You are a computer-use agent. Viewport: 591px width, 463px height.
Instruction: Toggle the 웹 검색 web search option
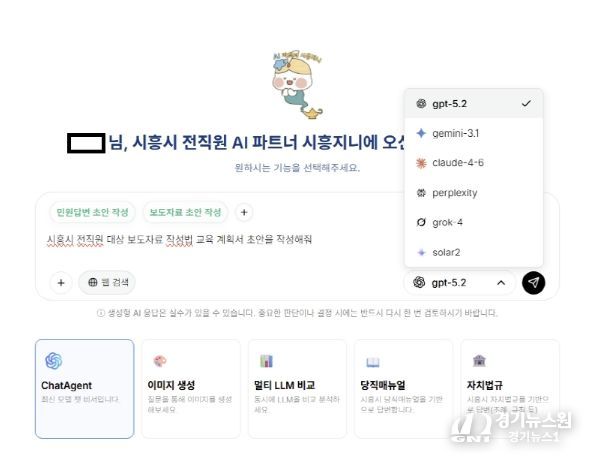[x=107, y=282]
